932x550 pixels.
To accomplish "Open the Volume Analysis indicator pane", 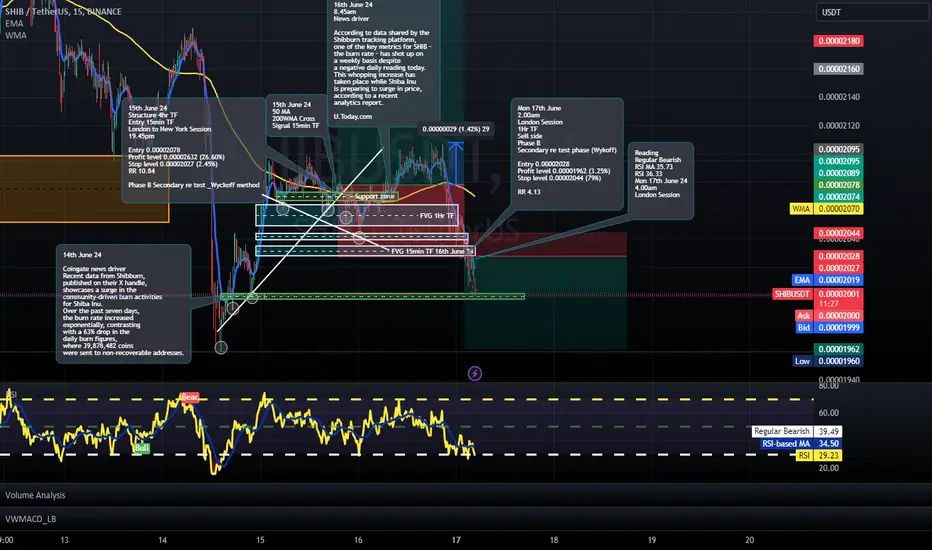I will pos(35,495).
